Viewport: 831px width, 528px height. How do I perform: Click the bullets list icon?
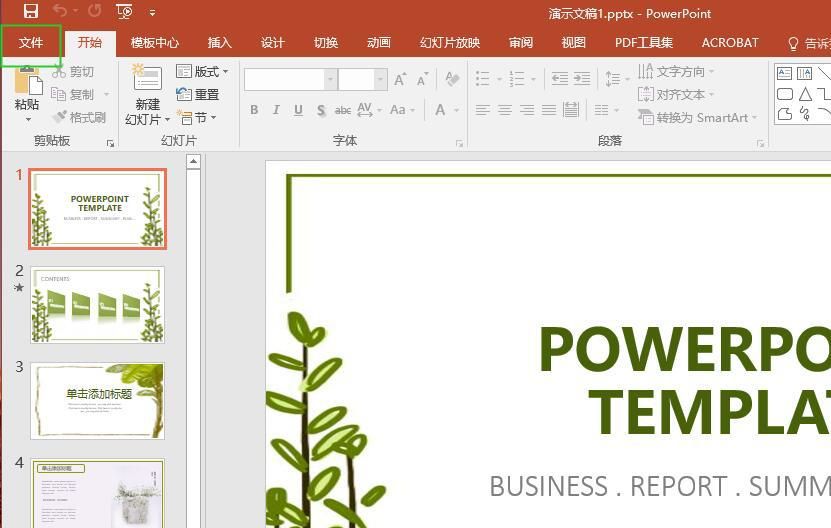[x=482, y=79]
